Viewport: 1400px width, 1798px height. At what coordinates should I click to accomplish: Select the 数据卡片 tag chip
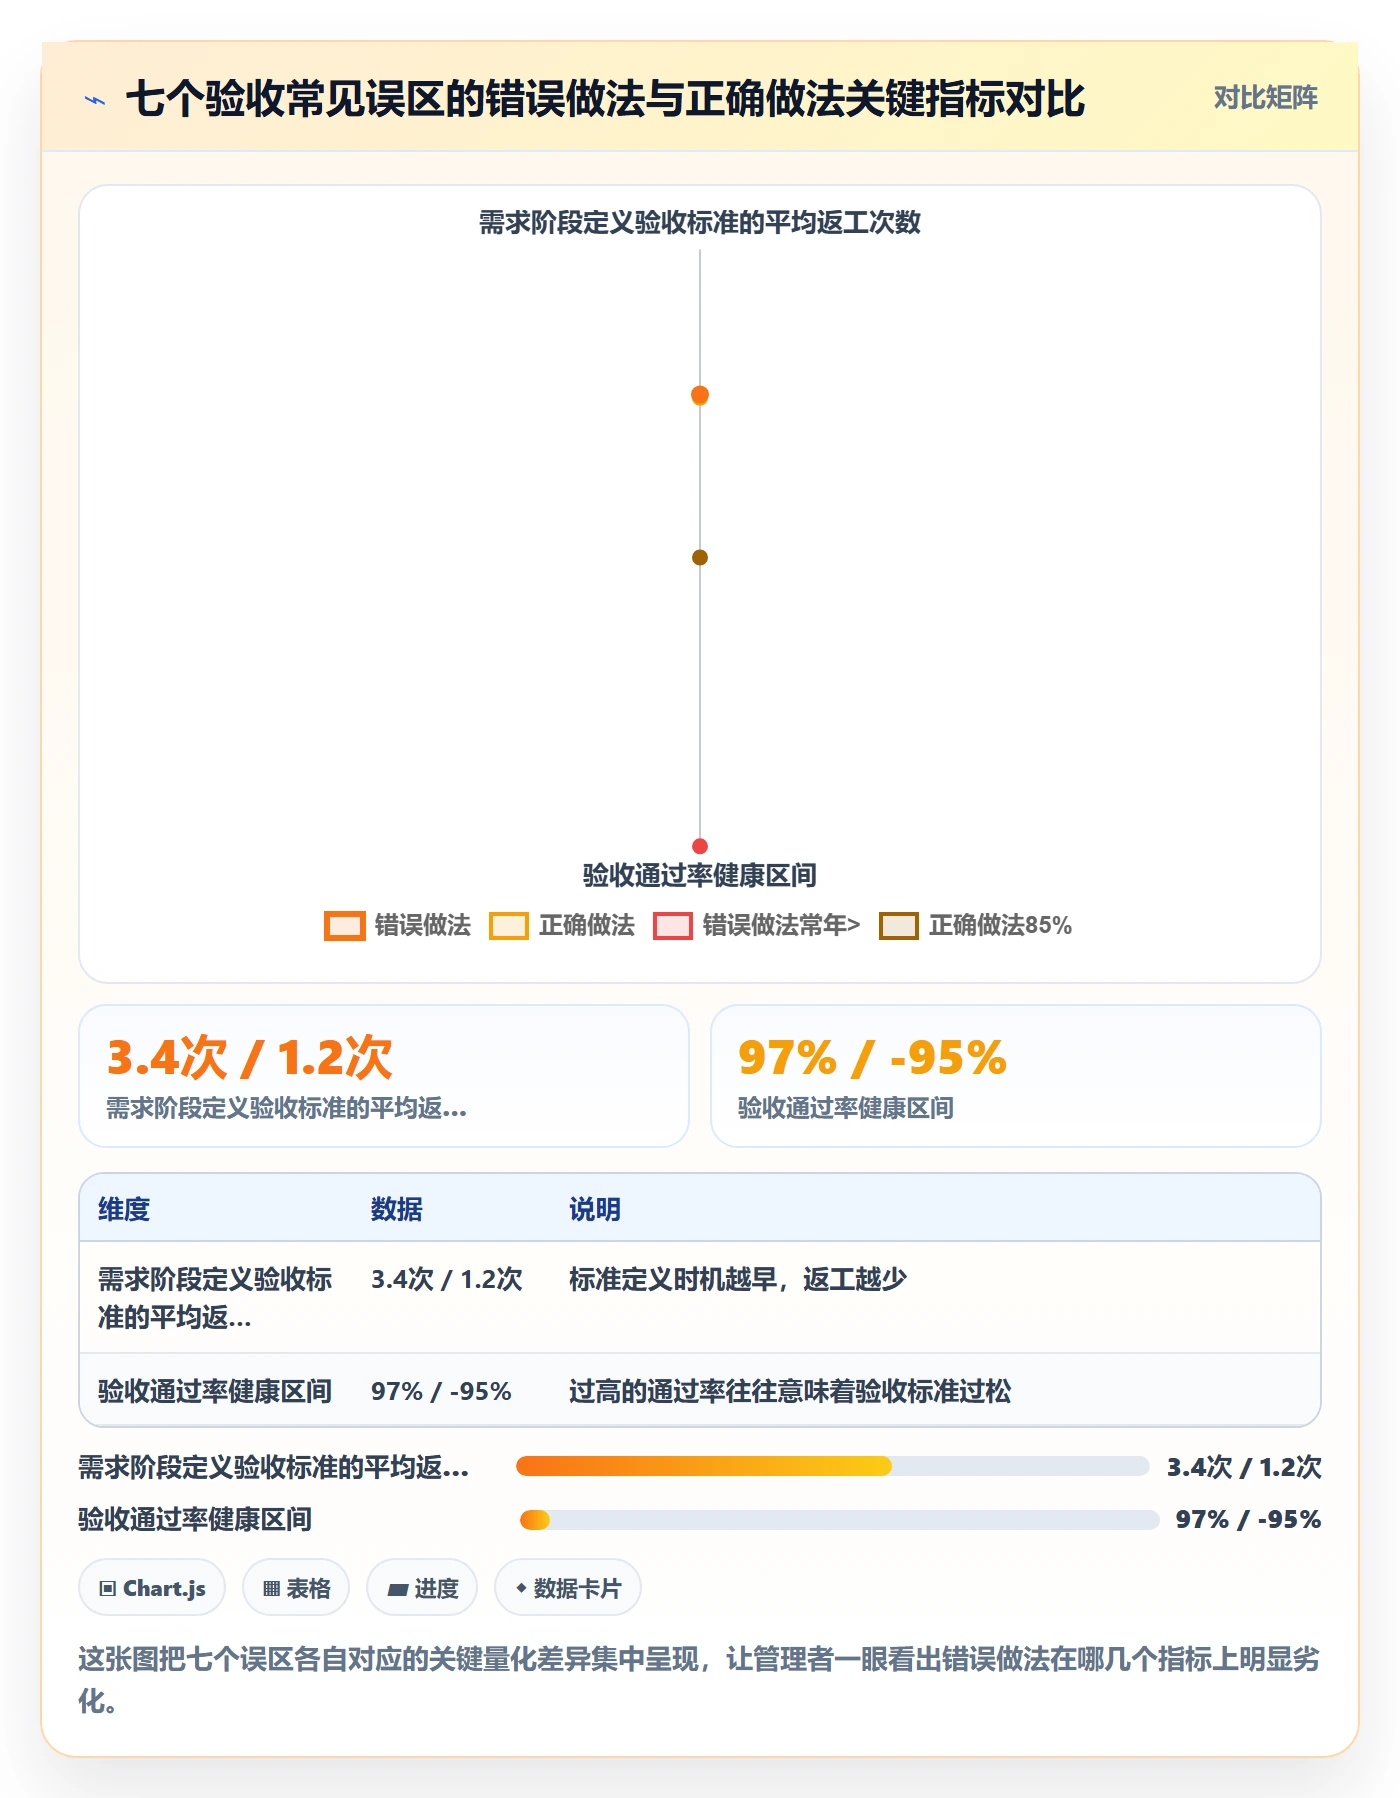pos(568,1588)
